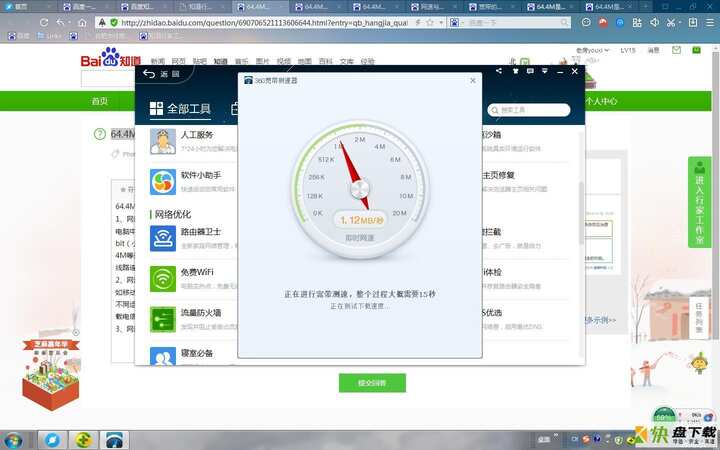Click the magnifier icon in the browser search box
Image resolution: width=720 pixels, height=450 pixels.
pyautogui.click(x=564, y=22)
